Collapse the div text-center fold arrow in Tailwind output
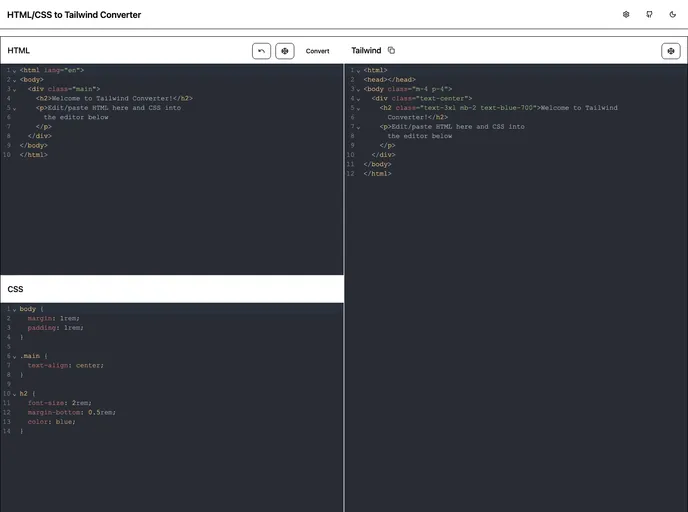 (x=358, y=99)
